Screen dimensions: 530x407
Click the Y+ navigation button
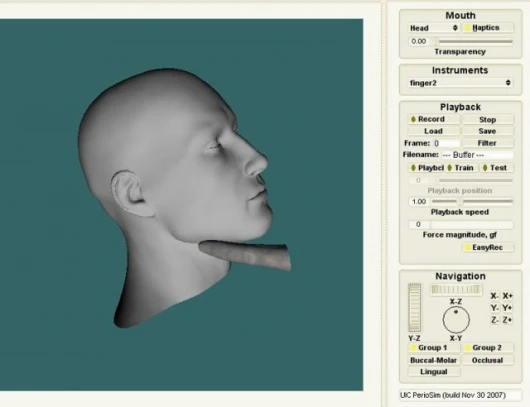point(507,308)
